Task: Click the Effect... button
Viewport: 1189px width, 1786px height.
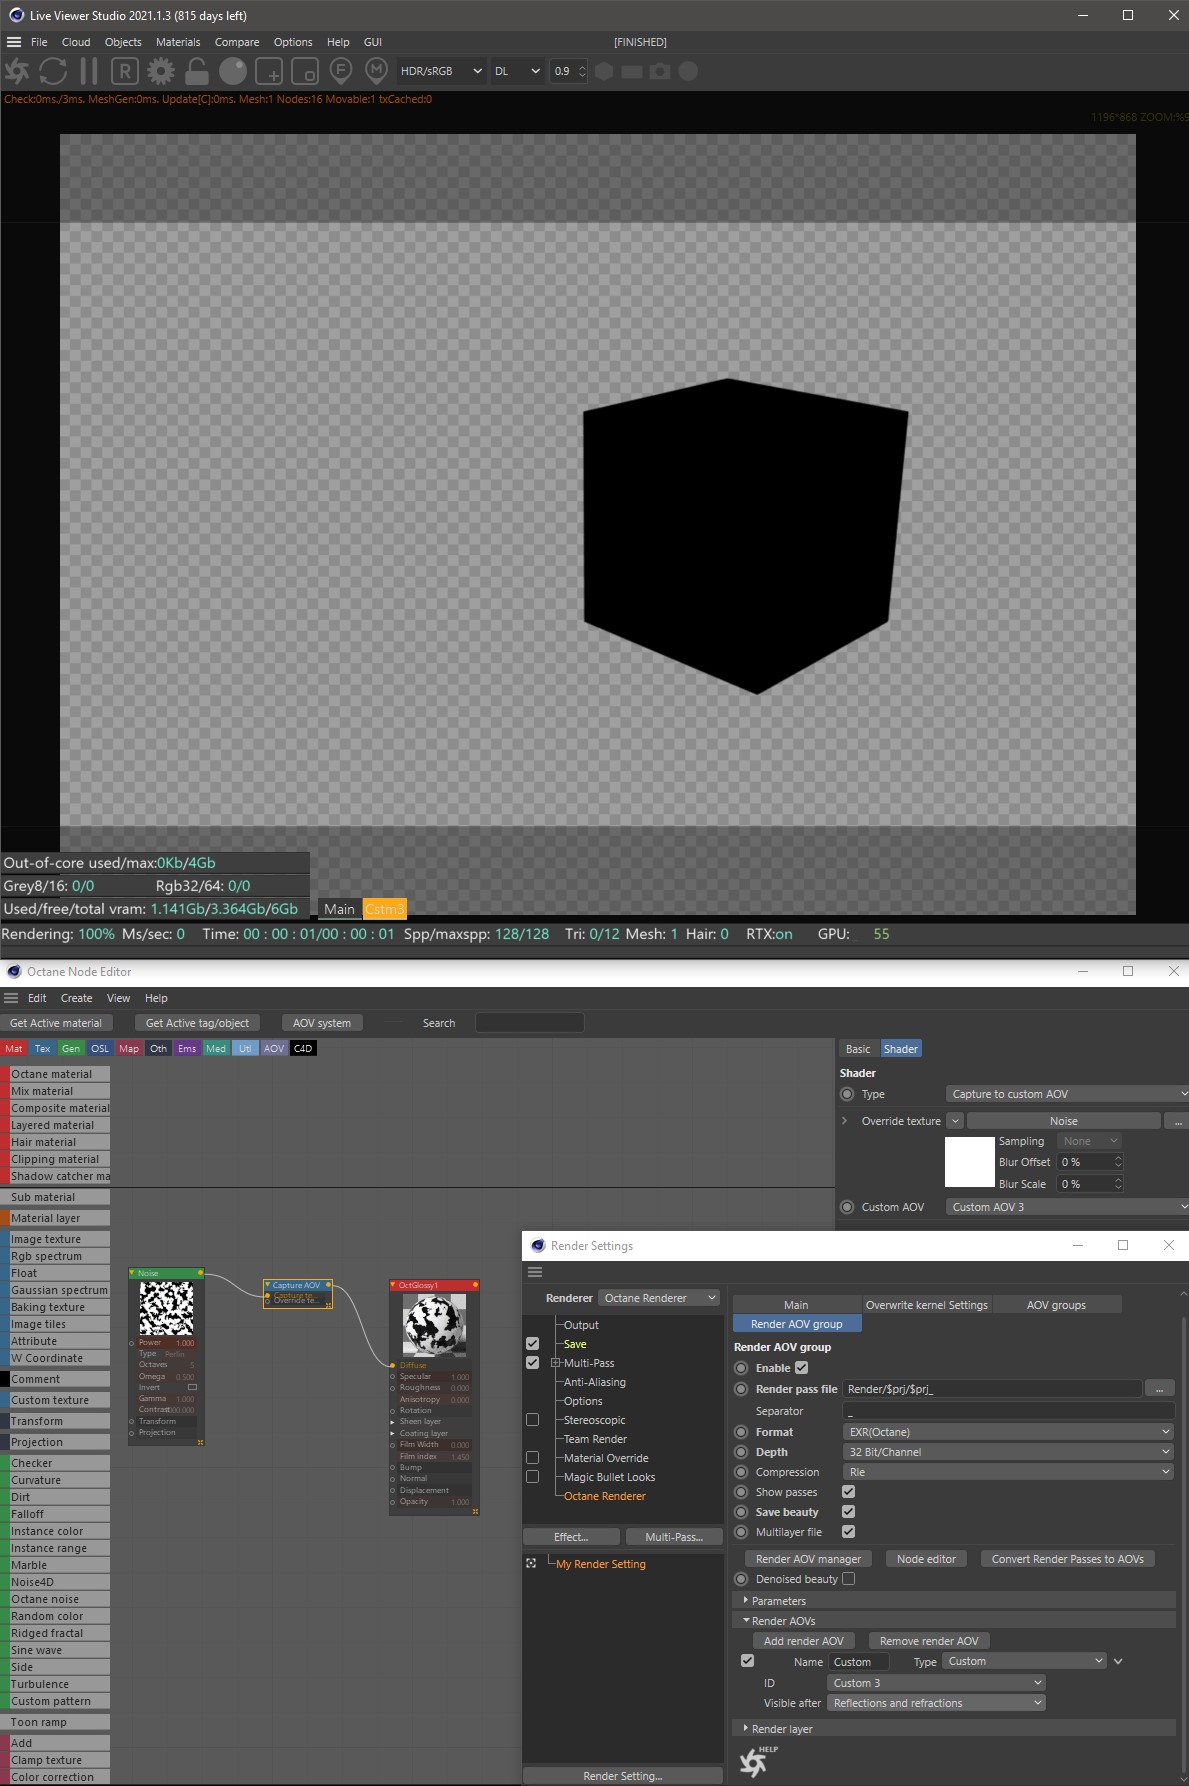Action: (x=571, y=1536)
